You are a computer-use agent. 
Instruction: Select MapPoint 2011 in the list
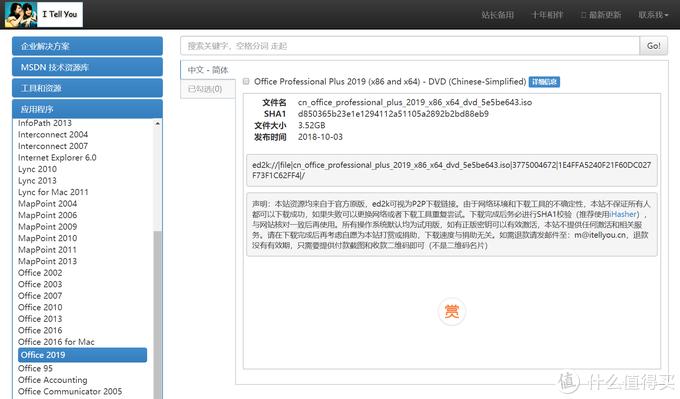[x=48, y=250]
